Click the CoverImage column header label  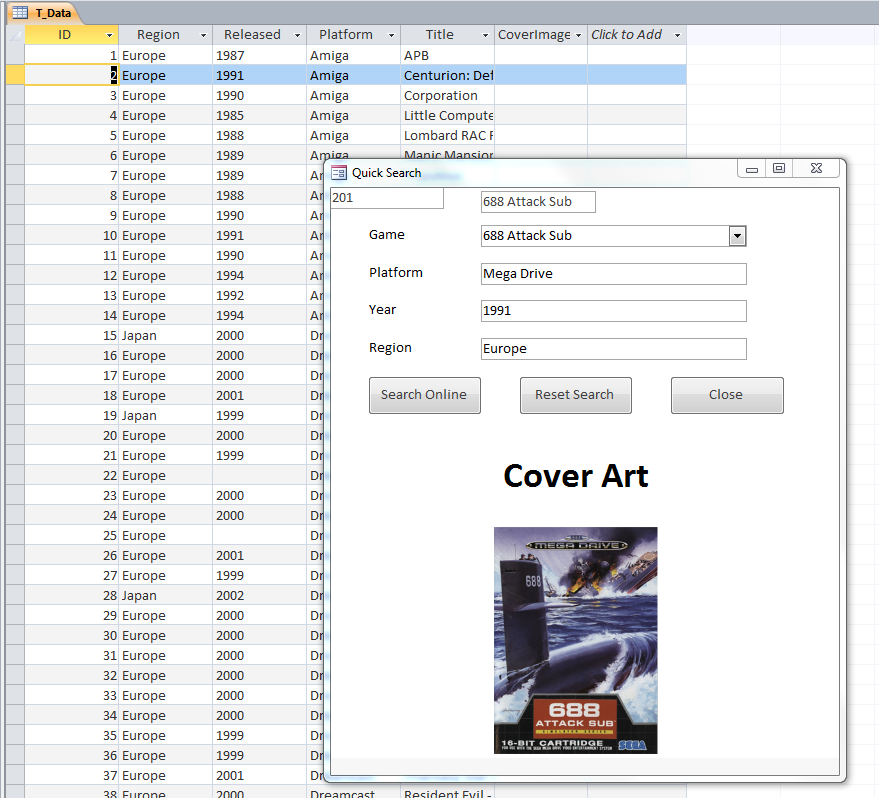534,35
